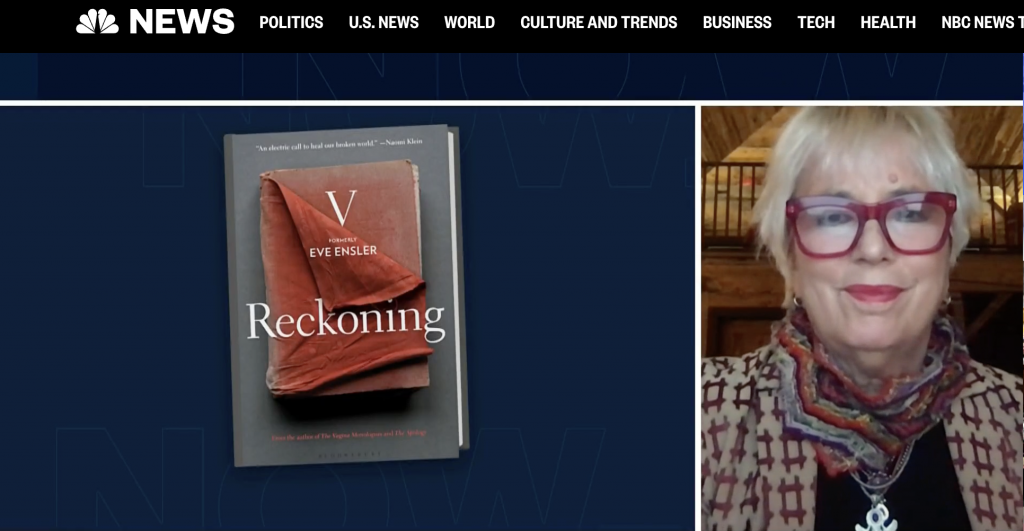Click the red glasses in the video
Viewport: 1024px width, 531px height.
tap(871, 224)
